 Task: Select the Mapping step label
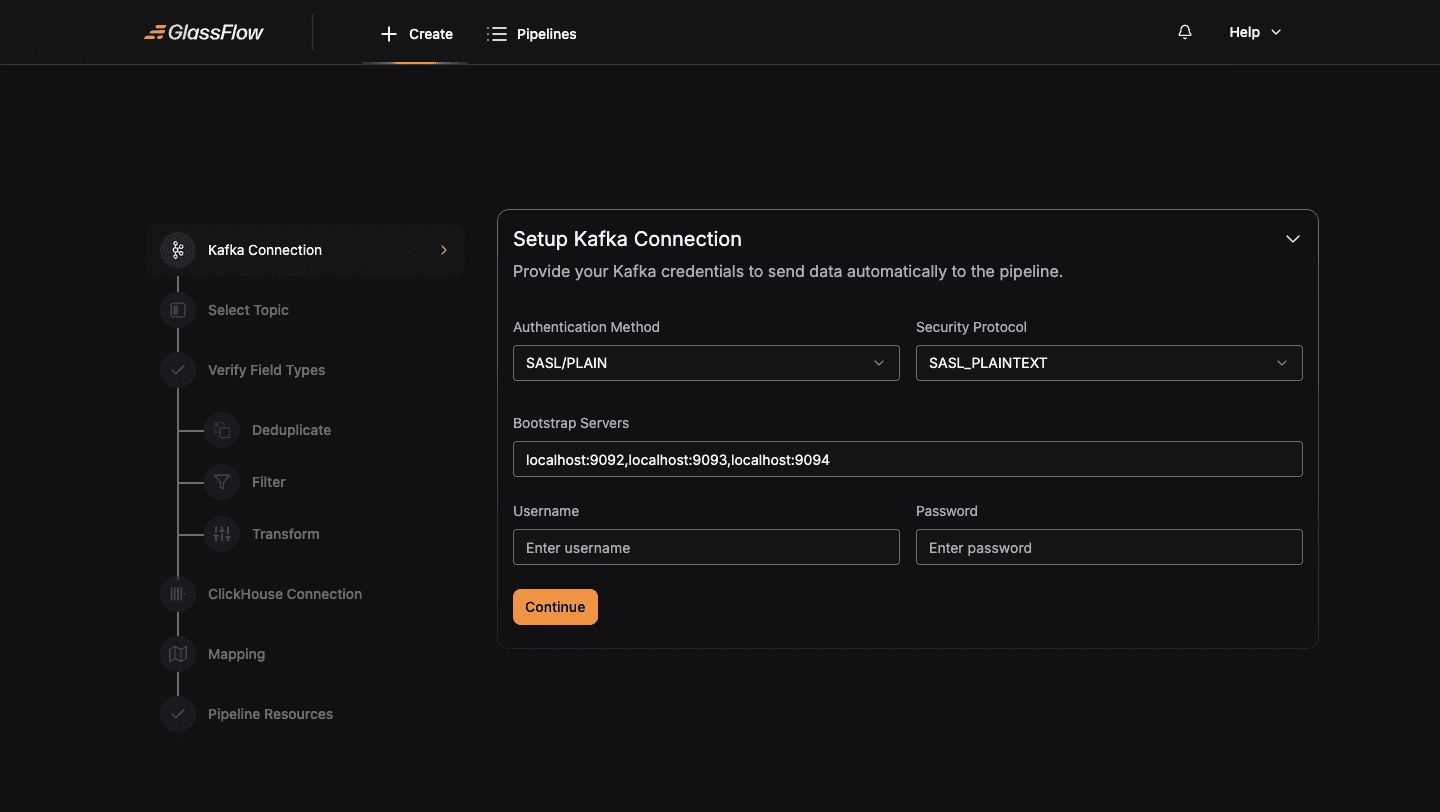237,654
